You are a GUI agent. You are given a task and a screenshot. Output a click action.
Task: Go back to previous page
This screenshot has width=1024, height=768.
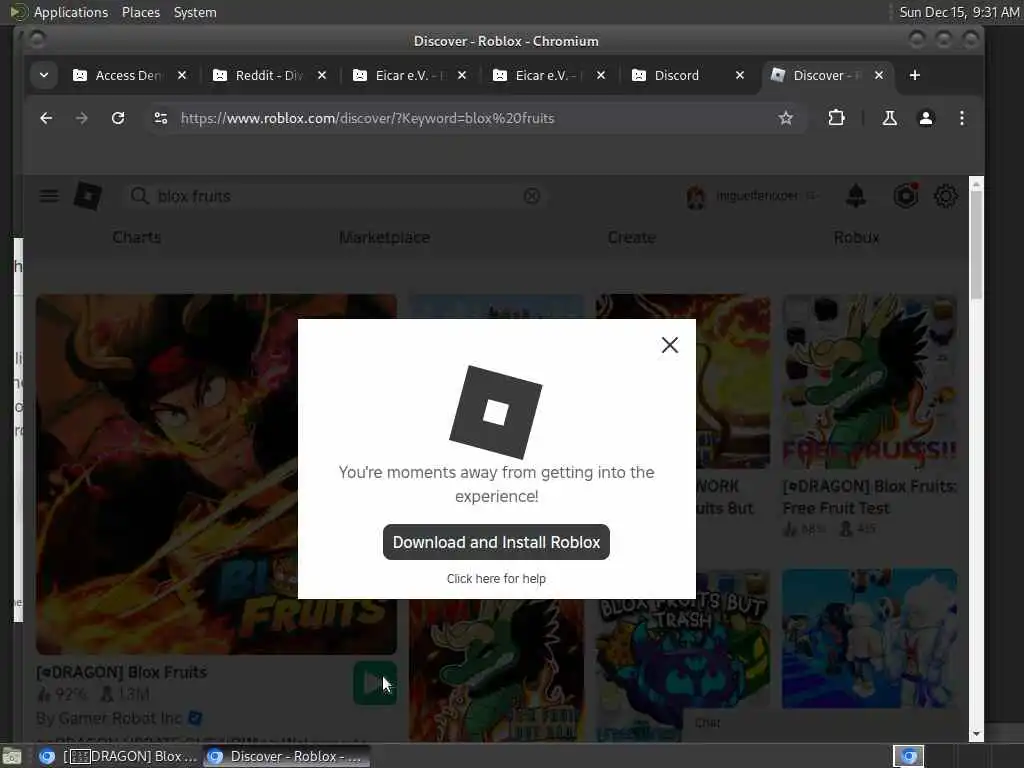tap(46, 118)
